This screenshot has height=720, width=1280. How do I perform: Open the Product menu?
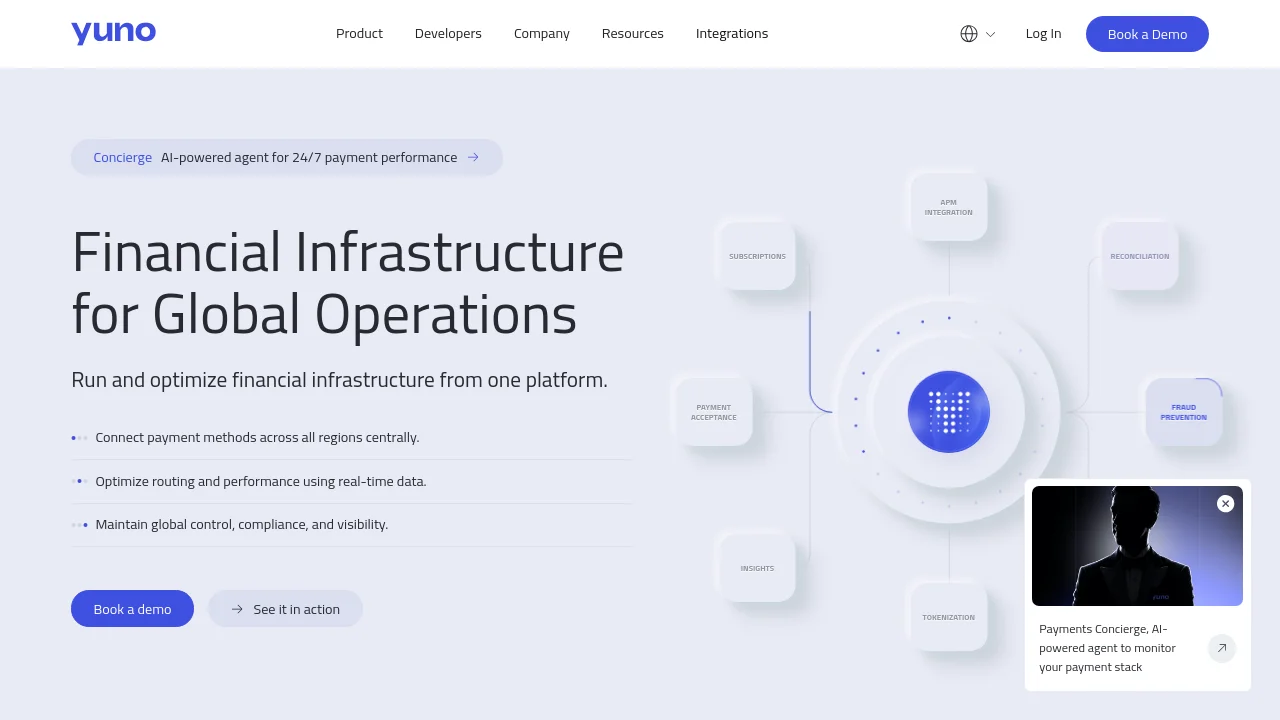pos(359,34)
